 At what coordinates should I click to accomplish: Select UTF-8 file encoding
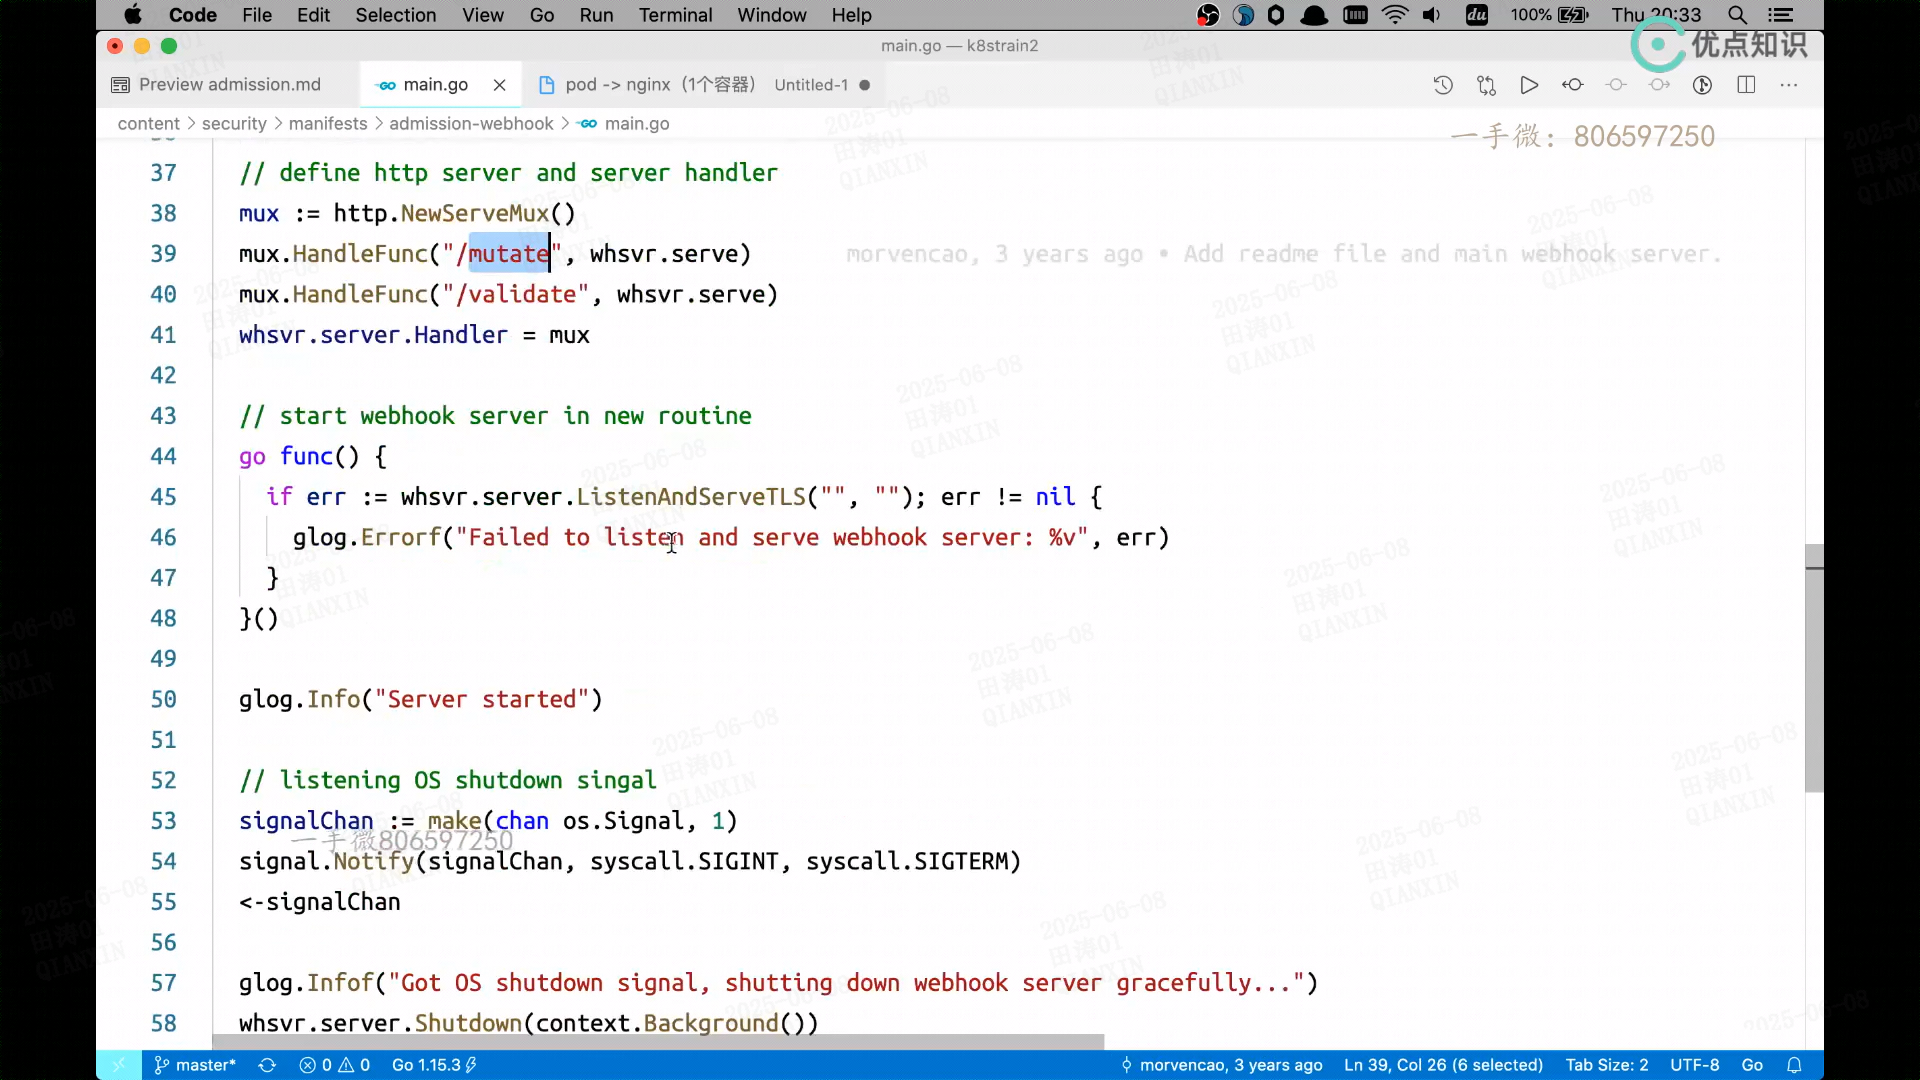(x=1694, y=1065)
